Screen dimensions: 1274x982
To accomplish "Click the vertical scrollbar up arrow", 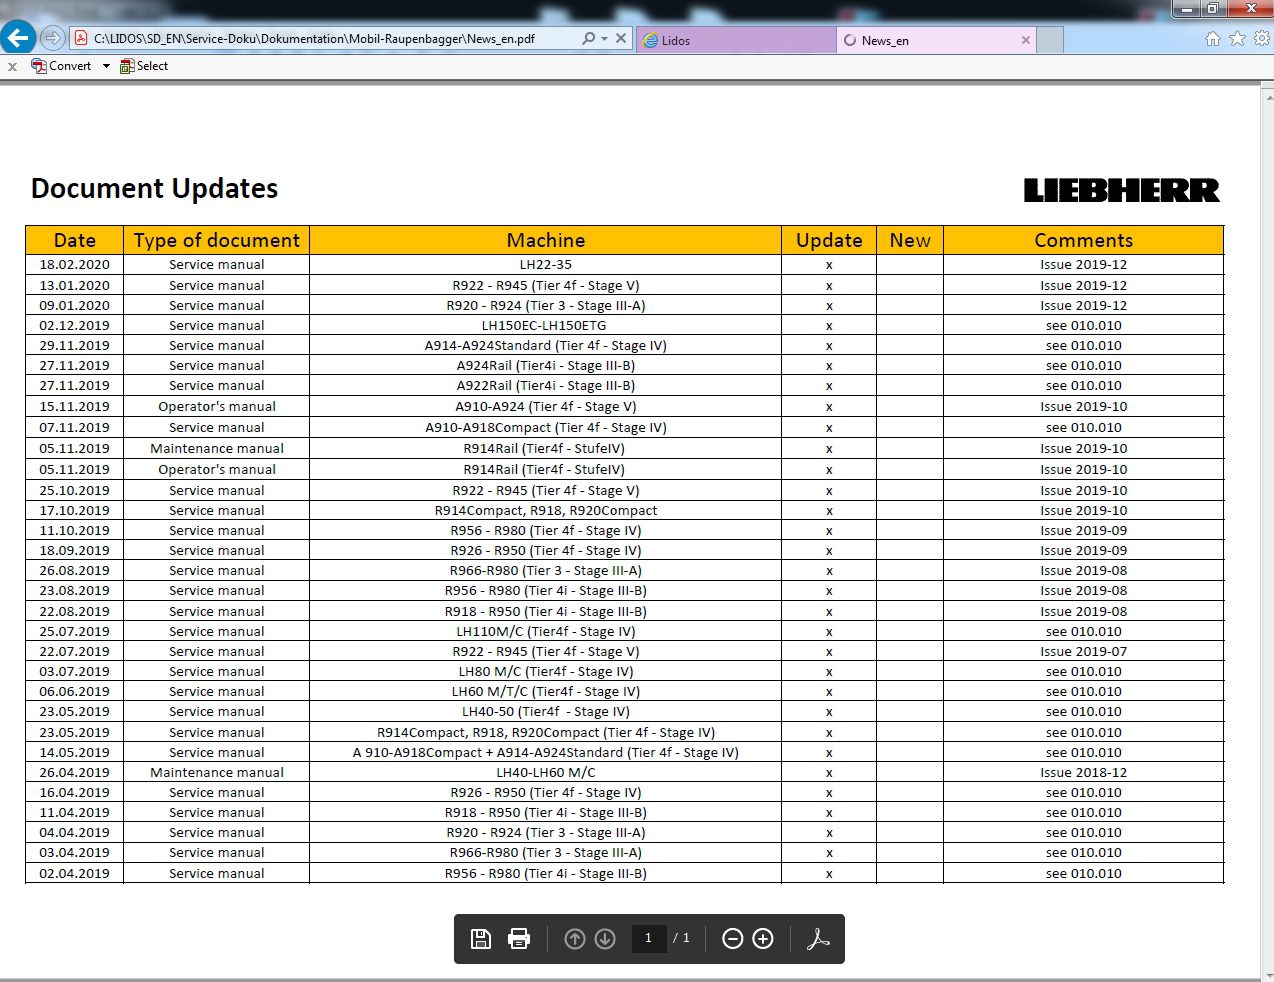I will (x=1267, y=98).
